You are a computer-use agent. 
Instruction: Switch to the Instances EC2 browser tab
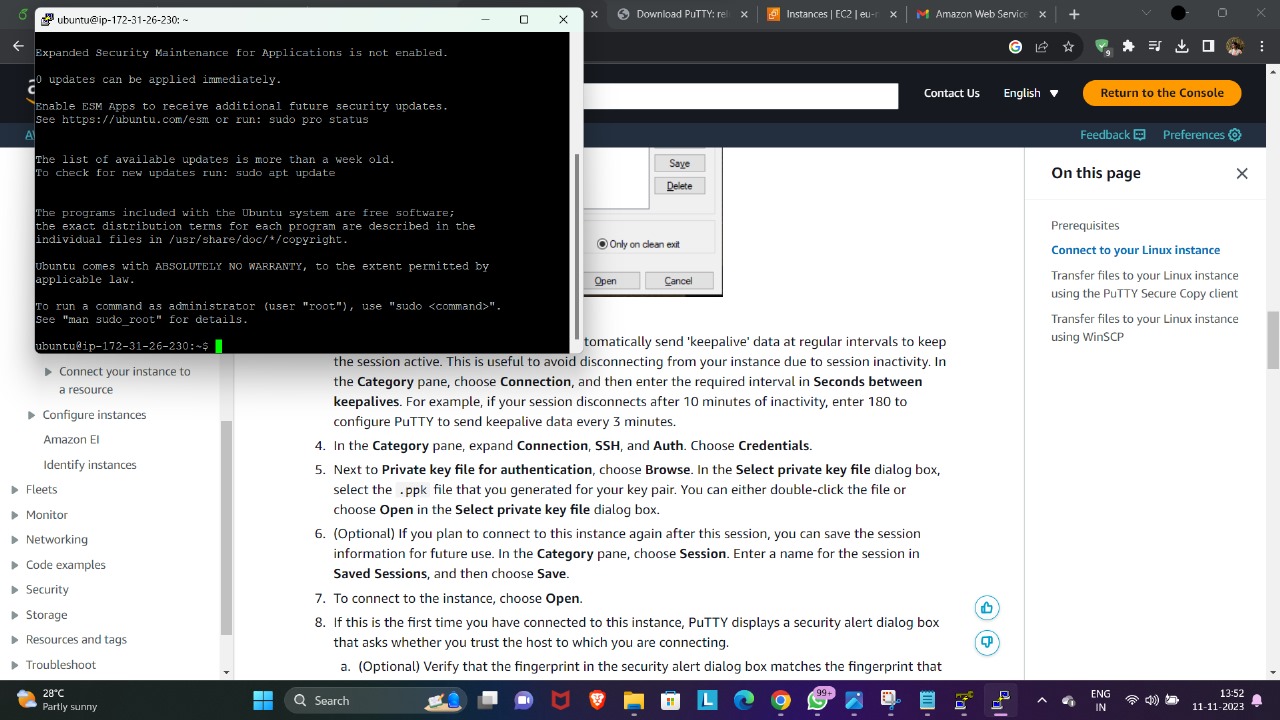[830, 15]
